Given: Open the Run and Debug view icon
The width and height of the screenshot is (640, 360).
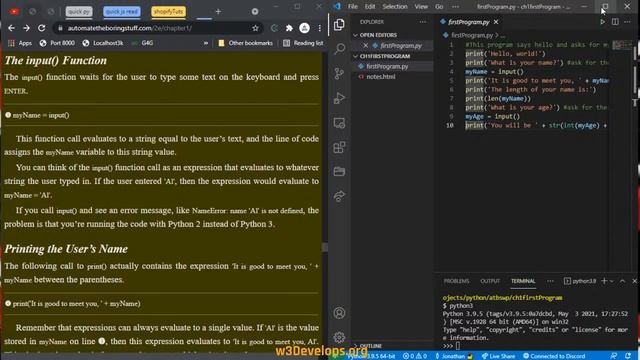Looking at the screenshot, I should 339,98.
